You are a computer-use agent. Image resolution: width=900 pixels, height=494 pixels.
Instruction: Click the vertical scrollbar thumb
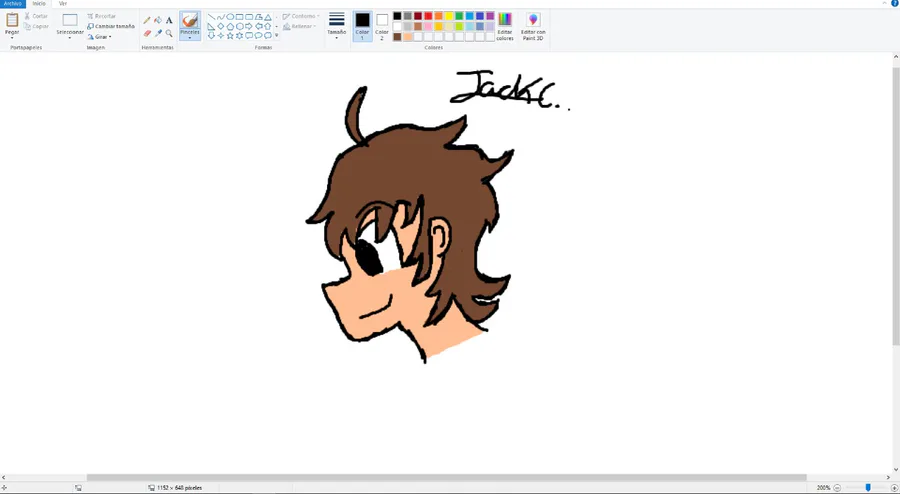(896, 206)
